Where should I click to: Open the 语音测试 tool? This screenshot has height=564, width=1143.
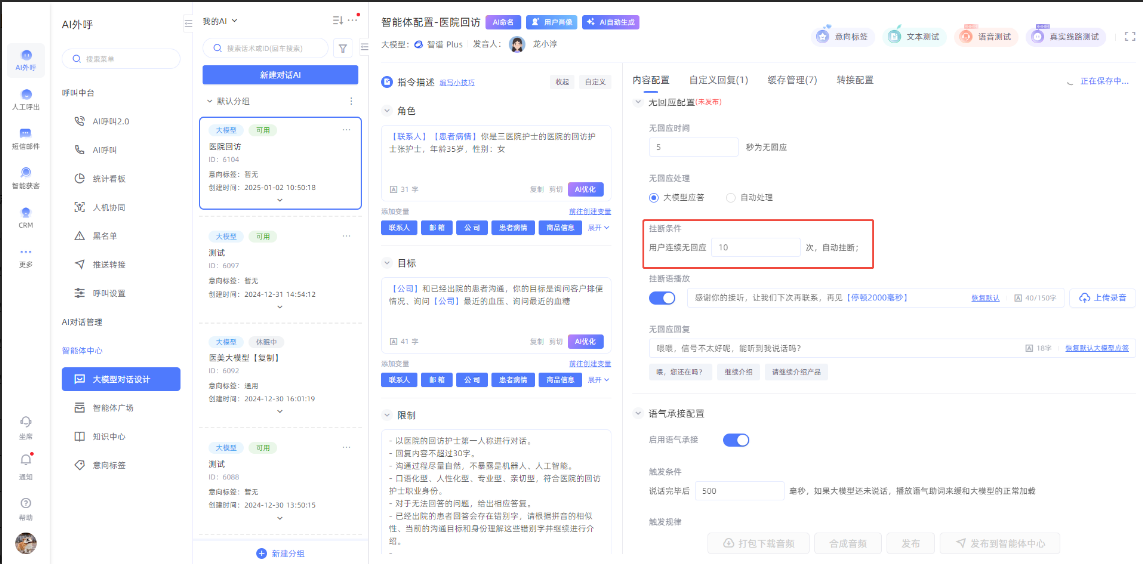pos(985,36)
